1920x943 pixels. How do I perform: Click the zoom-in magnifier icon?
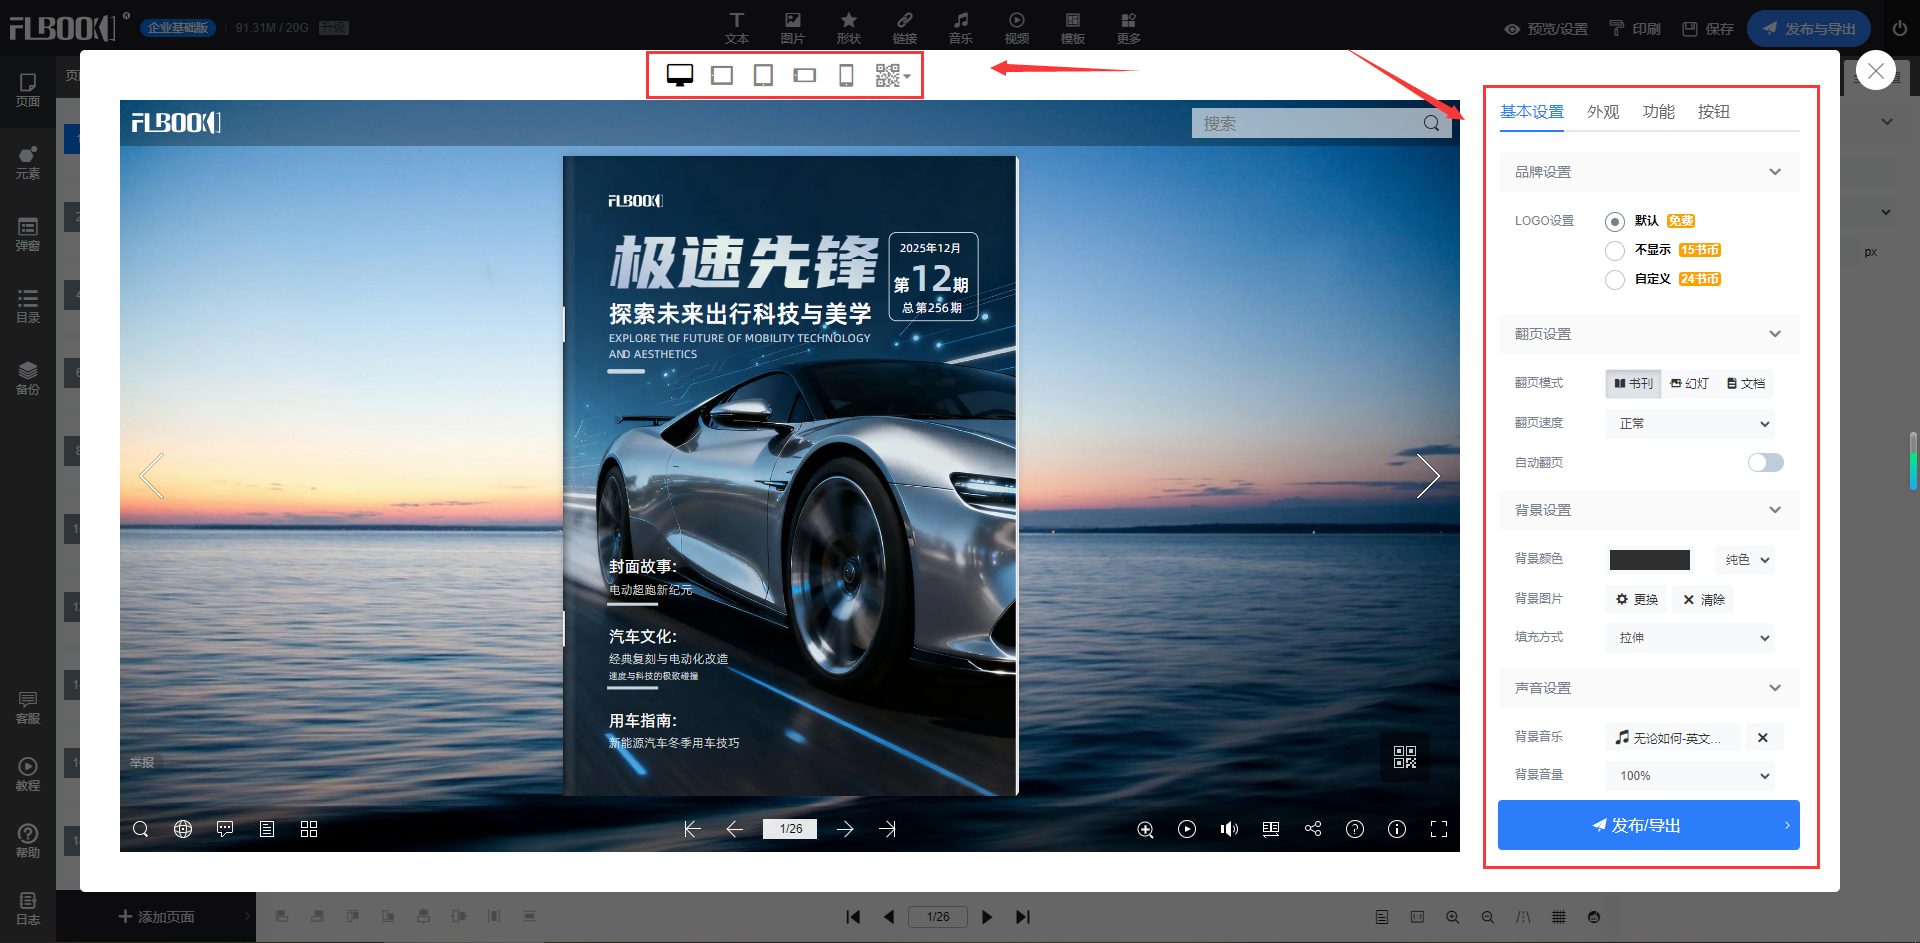(x=1145, y=829)
